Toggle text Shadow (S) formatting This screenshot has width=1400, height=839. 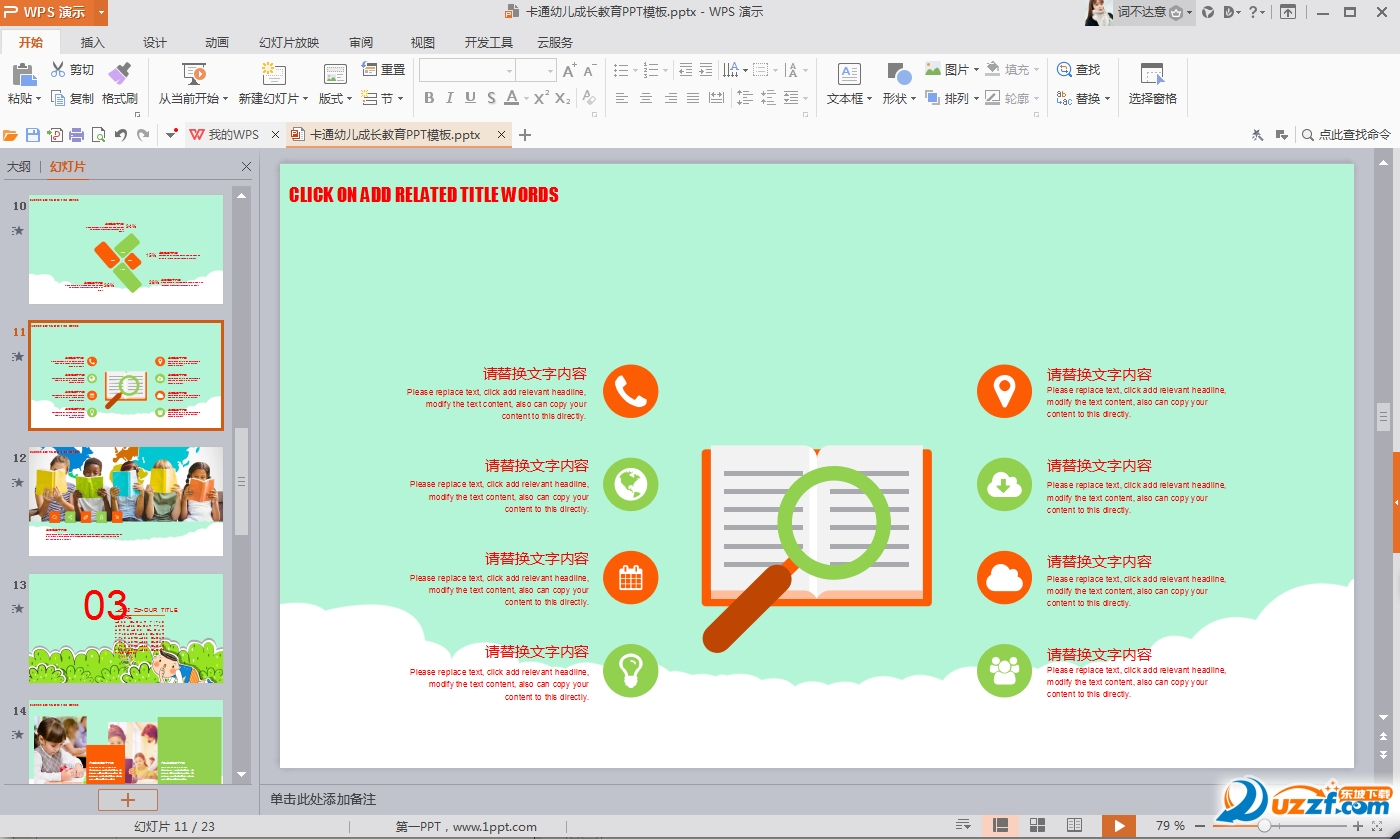(x=491, y=98)
